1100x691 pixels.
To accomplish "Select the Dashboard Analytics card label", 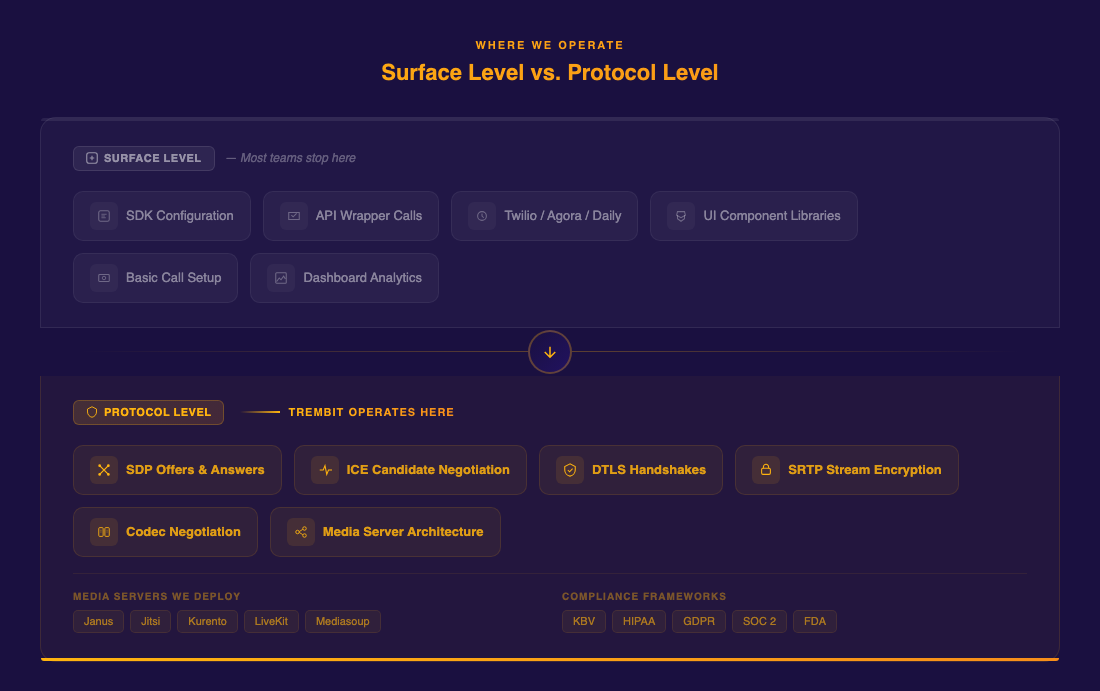I will [363, 278].
